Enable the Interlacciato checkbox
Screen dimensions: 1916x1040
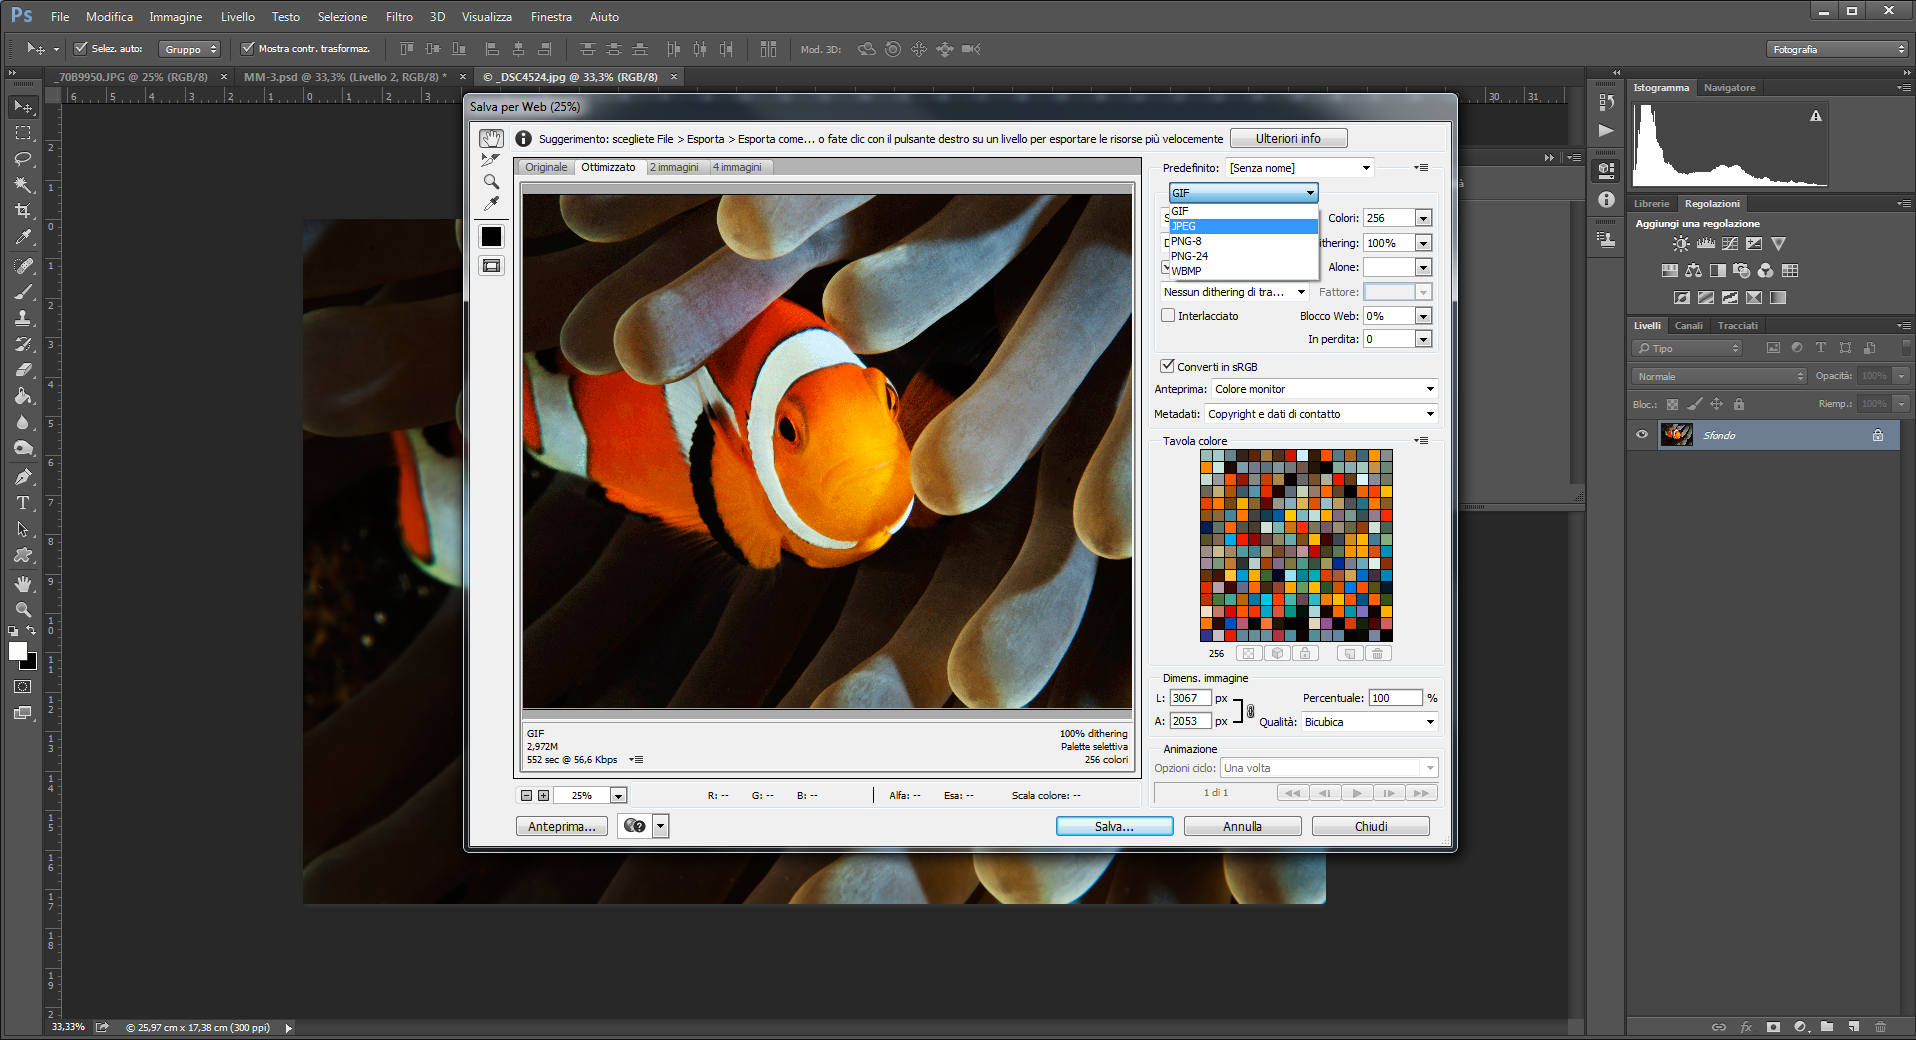[x=1168, y=316]
